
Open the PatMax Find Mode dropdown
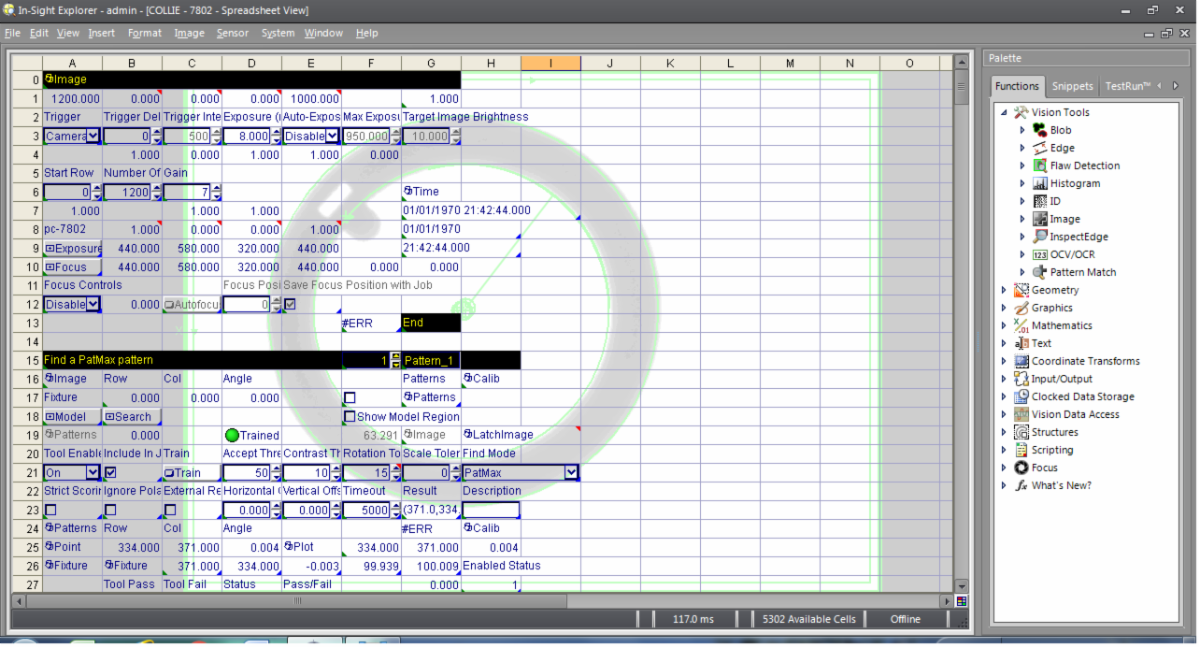pos(572,472)
